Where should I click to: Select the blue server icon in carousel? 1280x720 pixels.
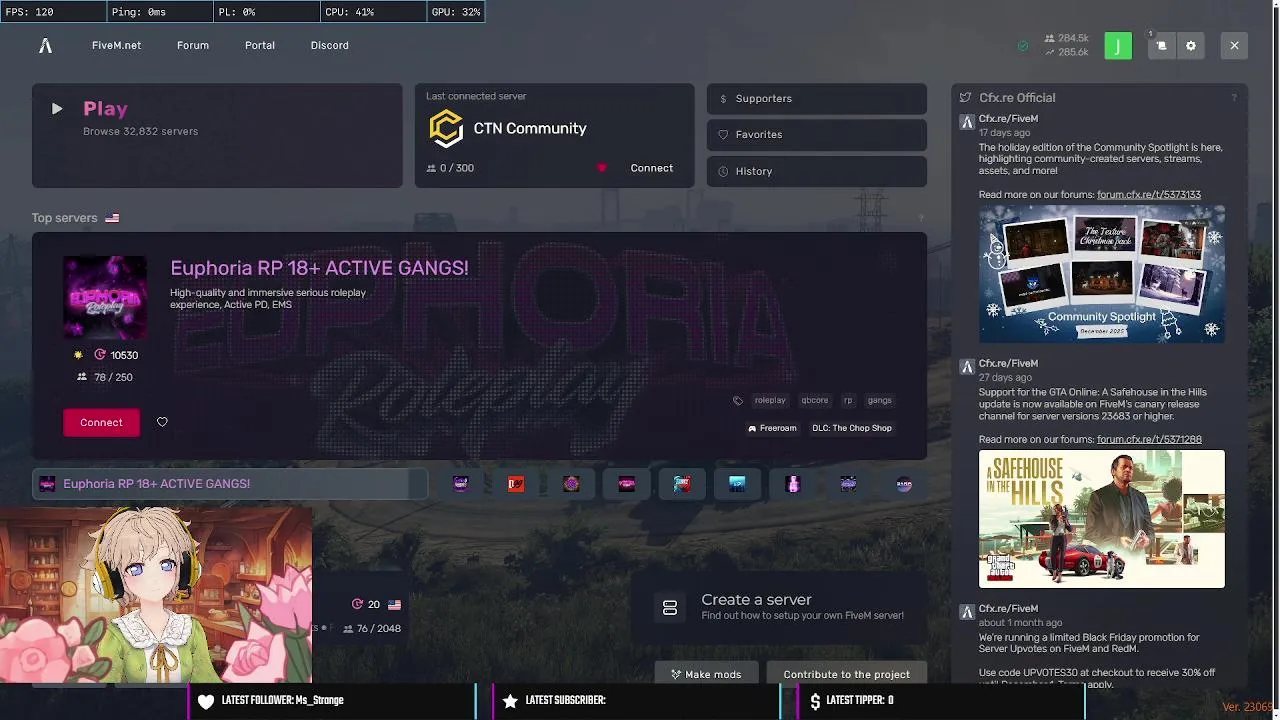[737, 484]
